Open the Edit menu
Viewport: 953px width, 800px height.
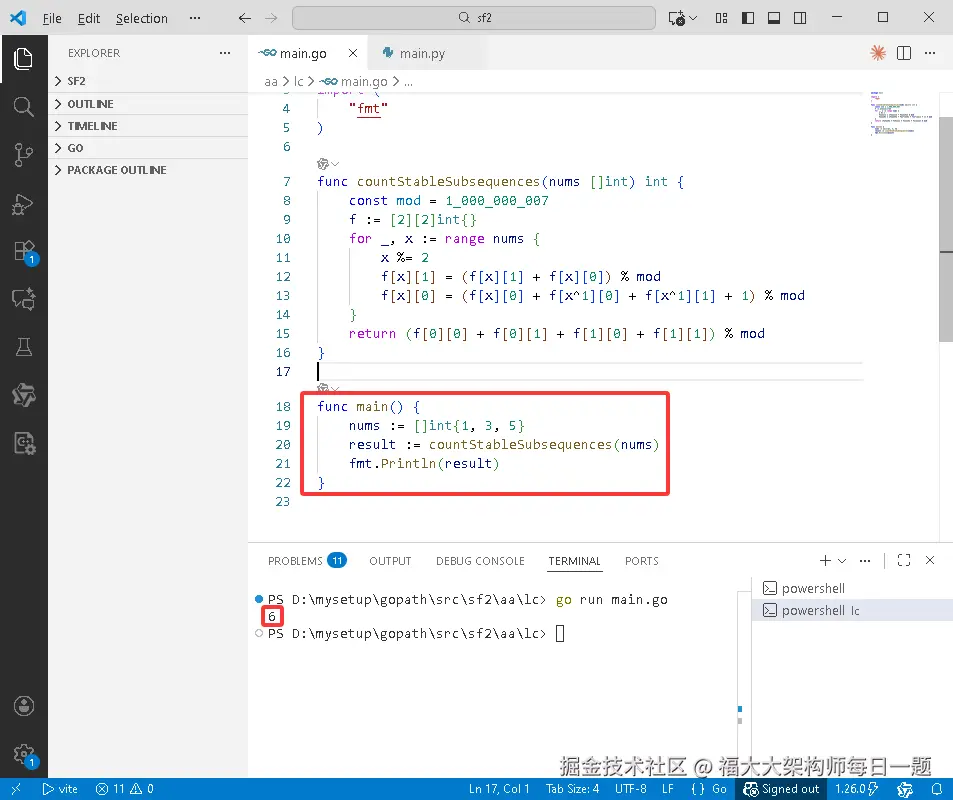(x=89, y=18)
